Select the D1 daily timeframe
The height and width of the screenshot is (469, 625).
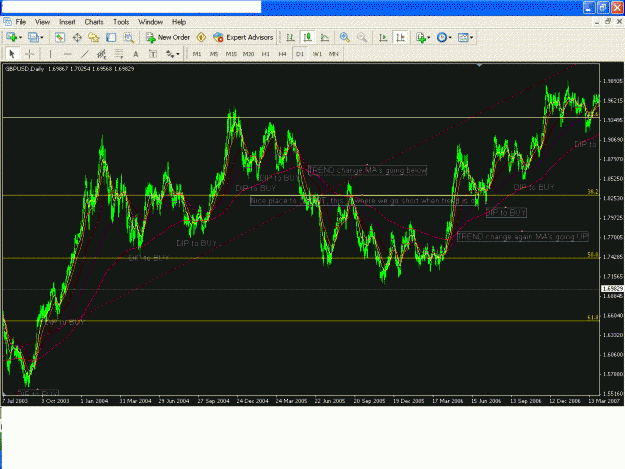(x=300, y=54)
